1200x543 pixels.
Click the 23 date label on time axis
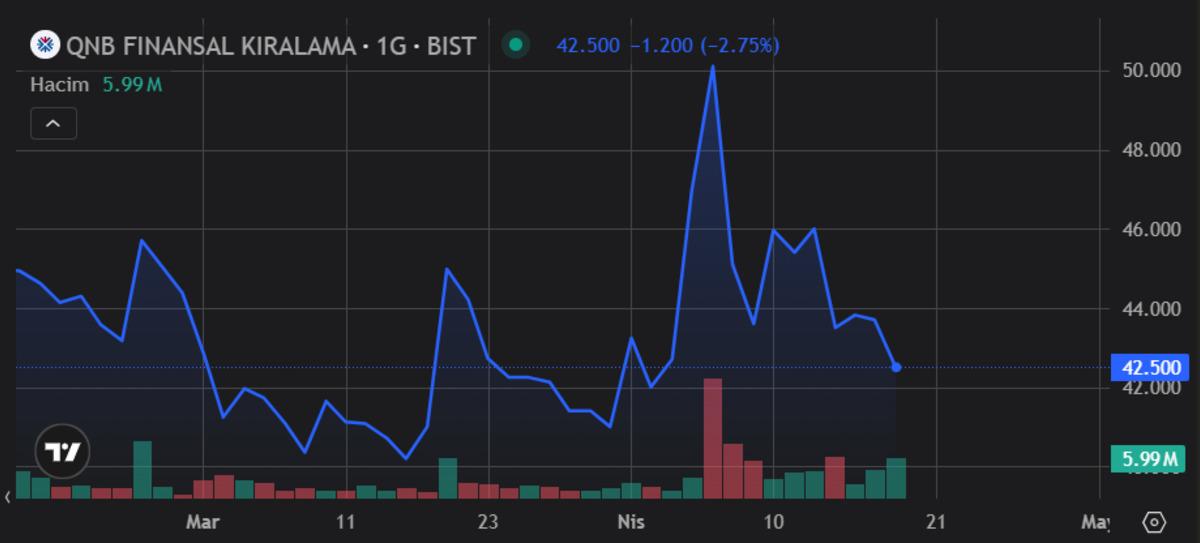coord(487,521)
